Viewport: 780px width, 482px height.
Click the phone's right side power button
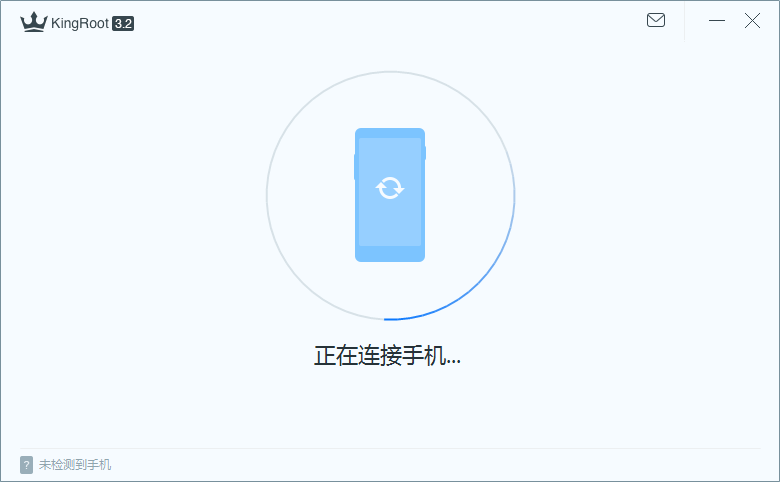coord(425,153)
